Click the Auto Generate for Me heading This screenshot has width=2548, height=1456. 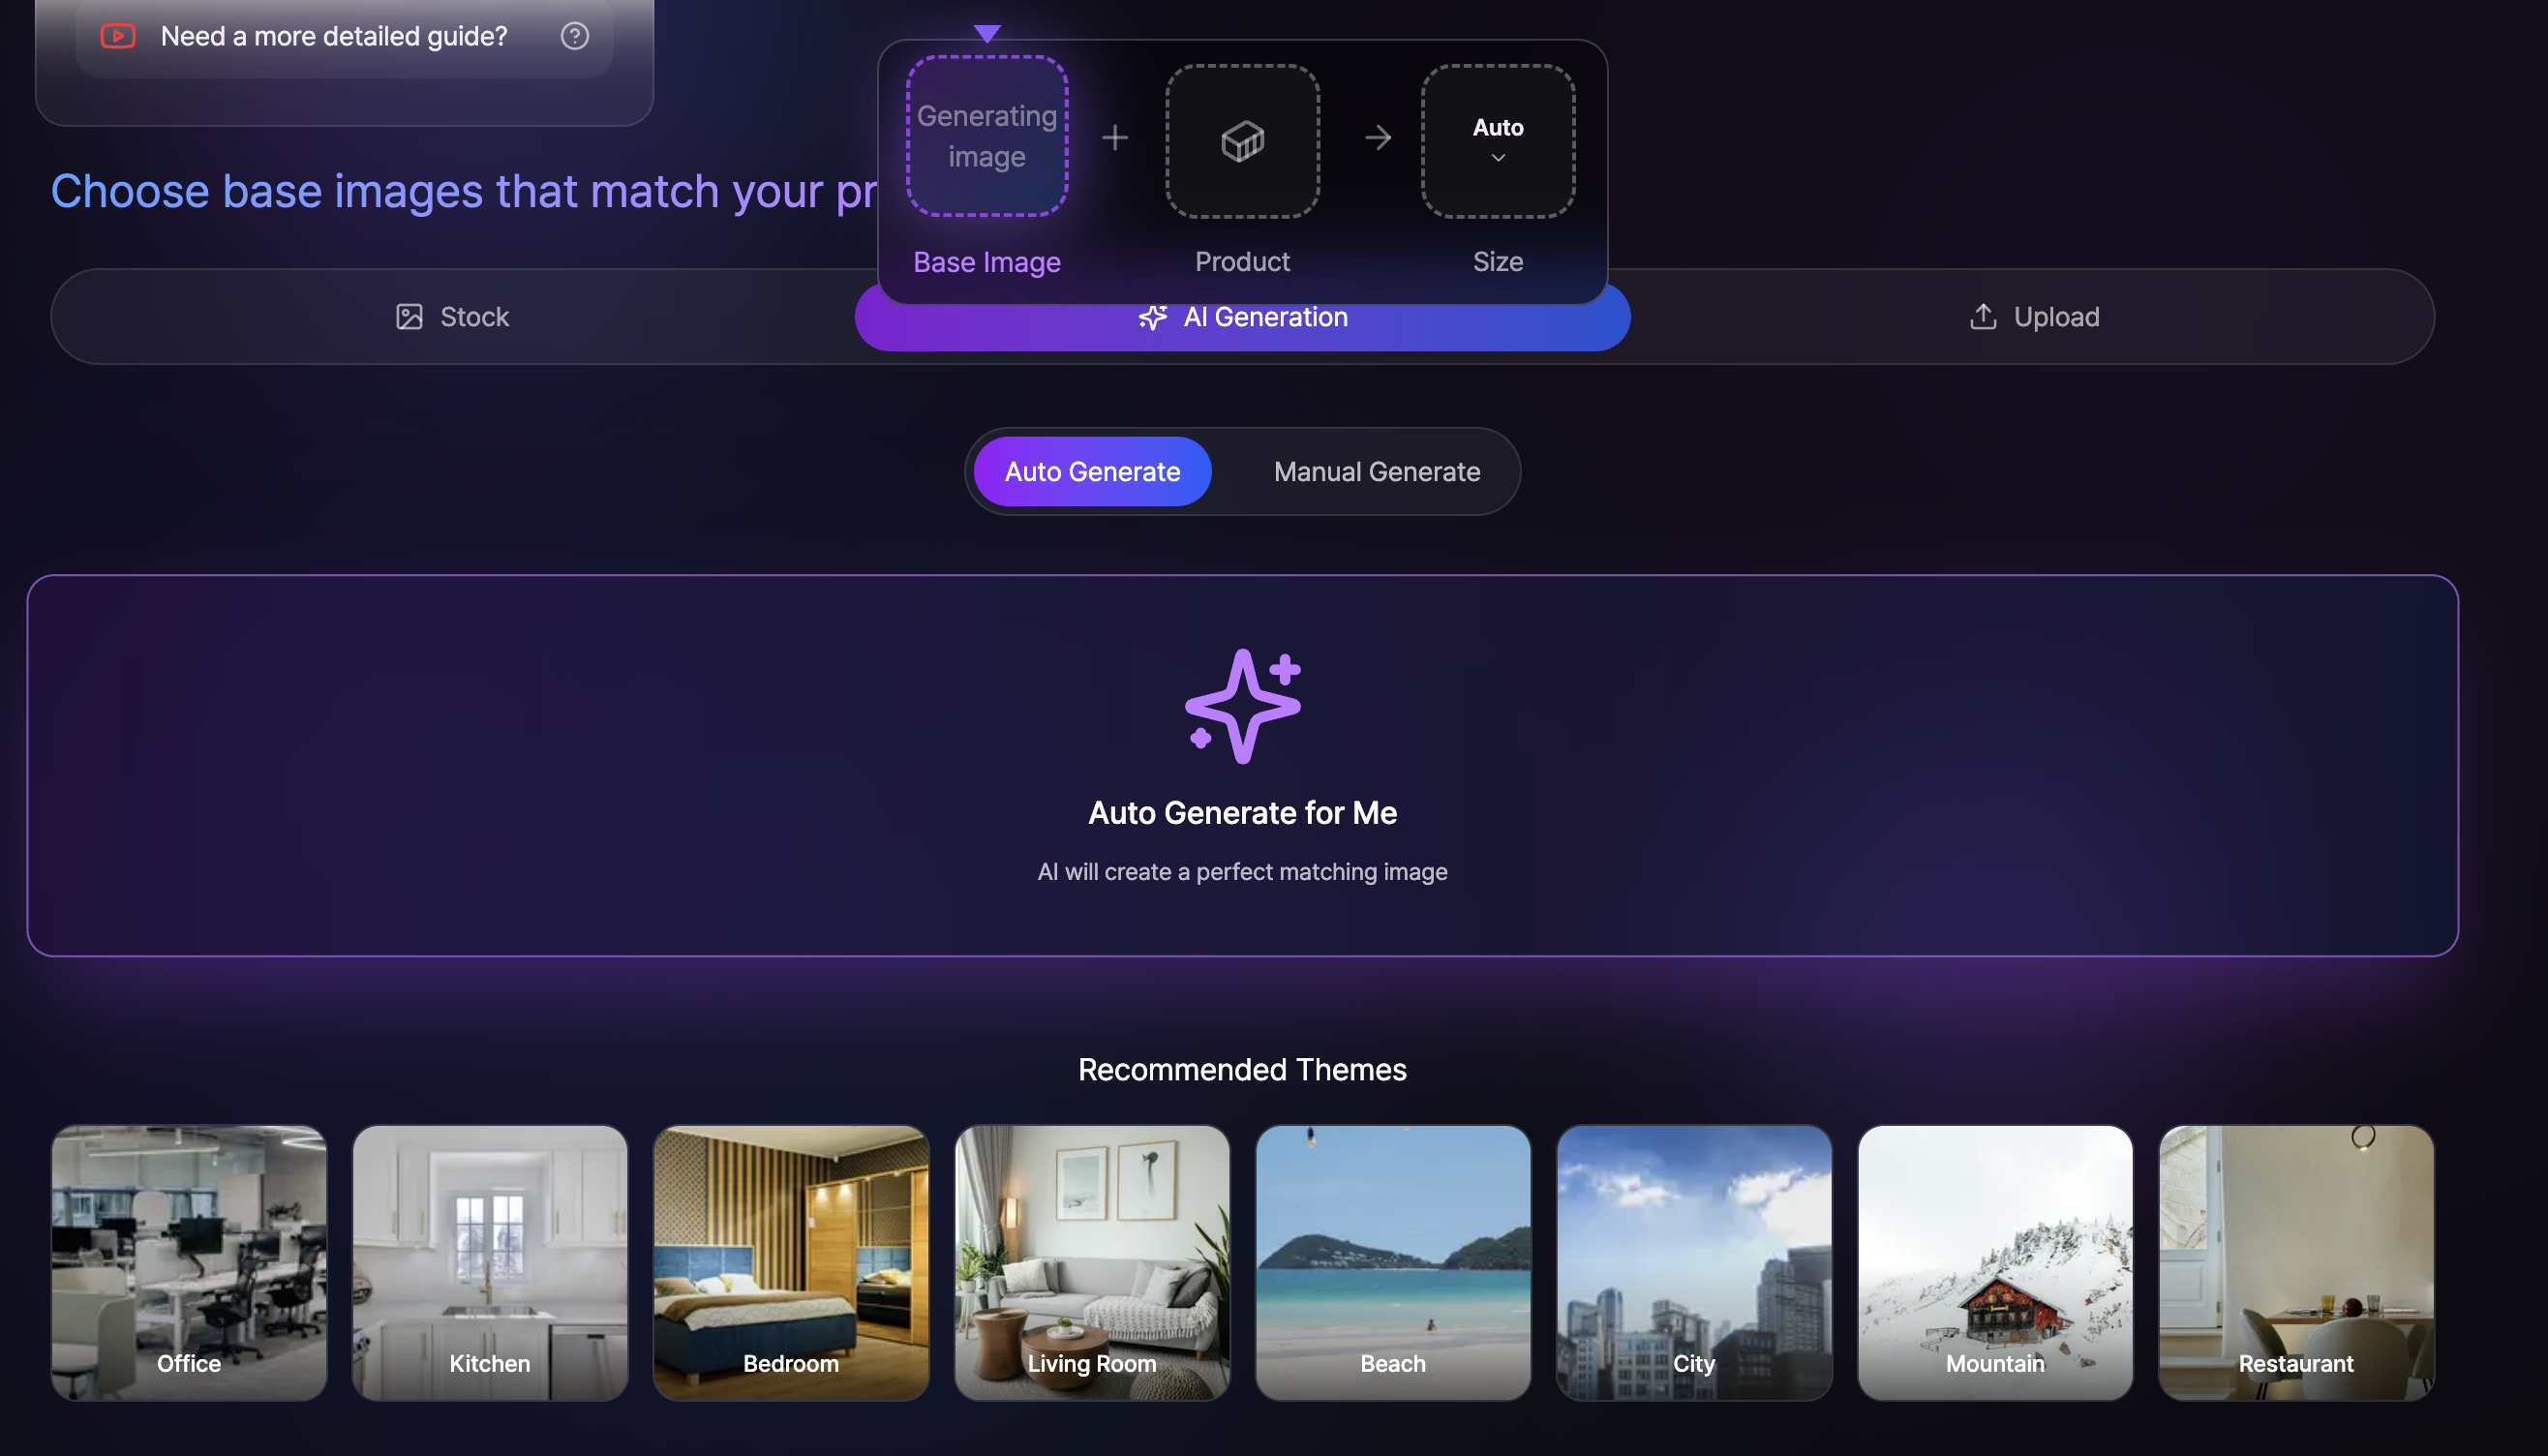click(1242, 813)
